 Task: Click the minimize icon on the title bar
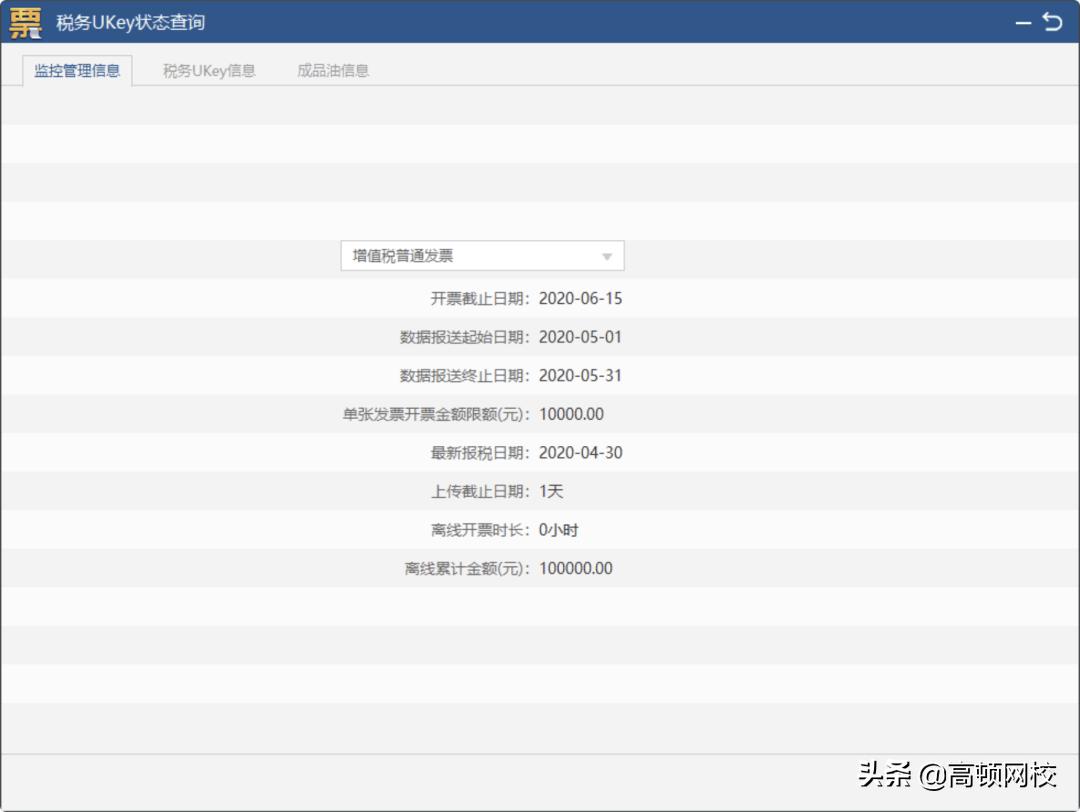pos(1026,20)
